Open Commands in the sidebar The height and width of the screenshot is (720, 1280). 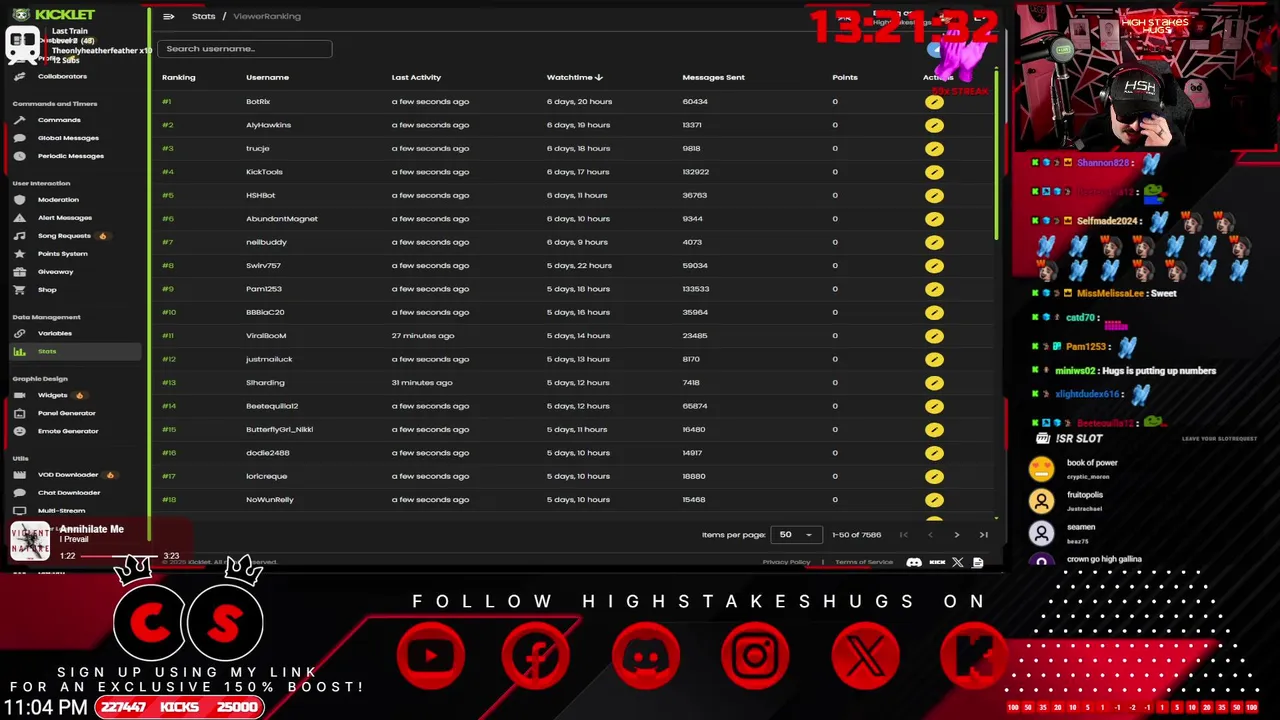tap(59, 120)
